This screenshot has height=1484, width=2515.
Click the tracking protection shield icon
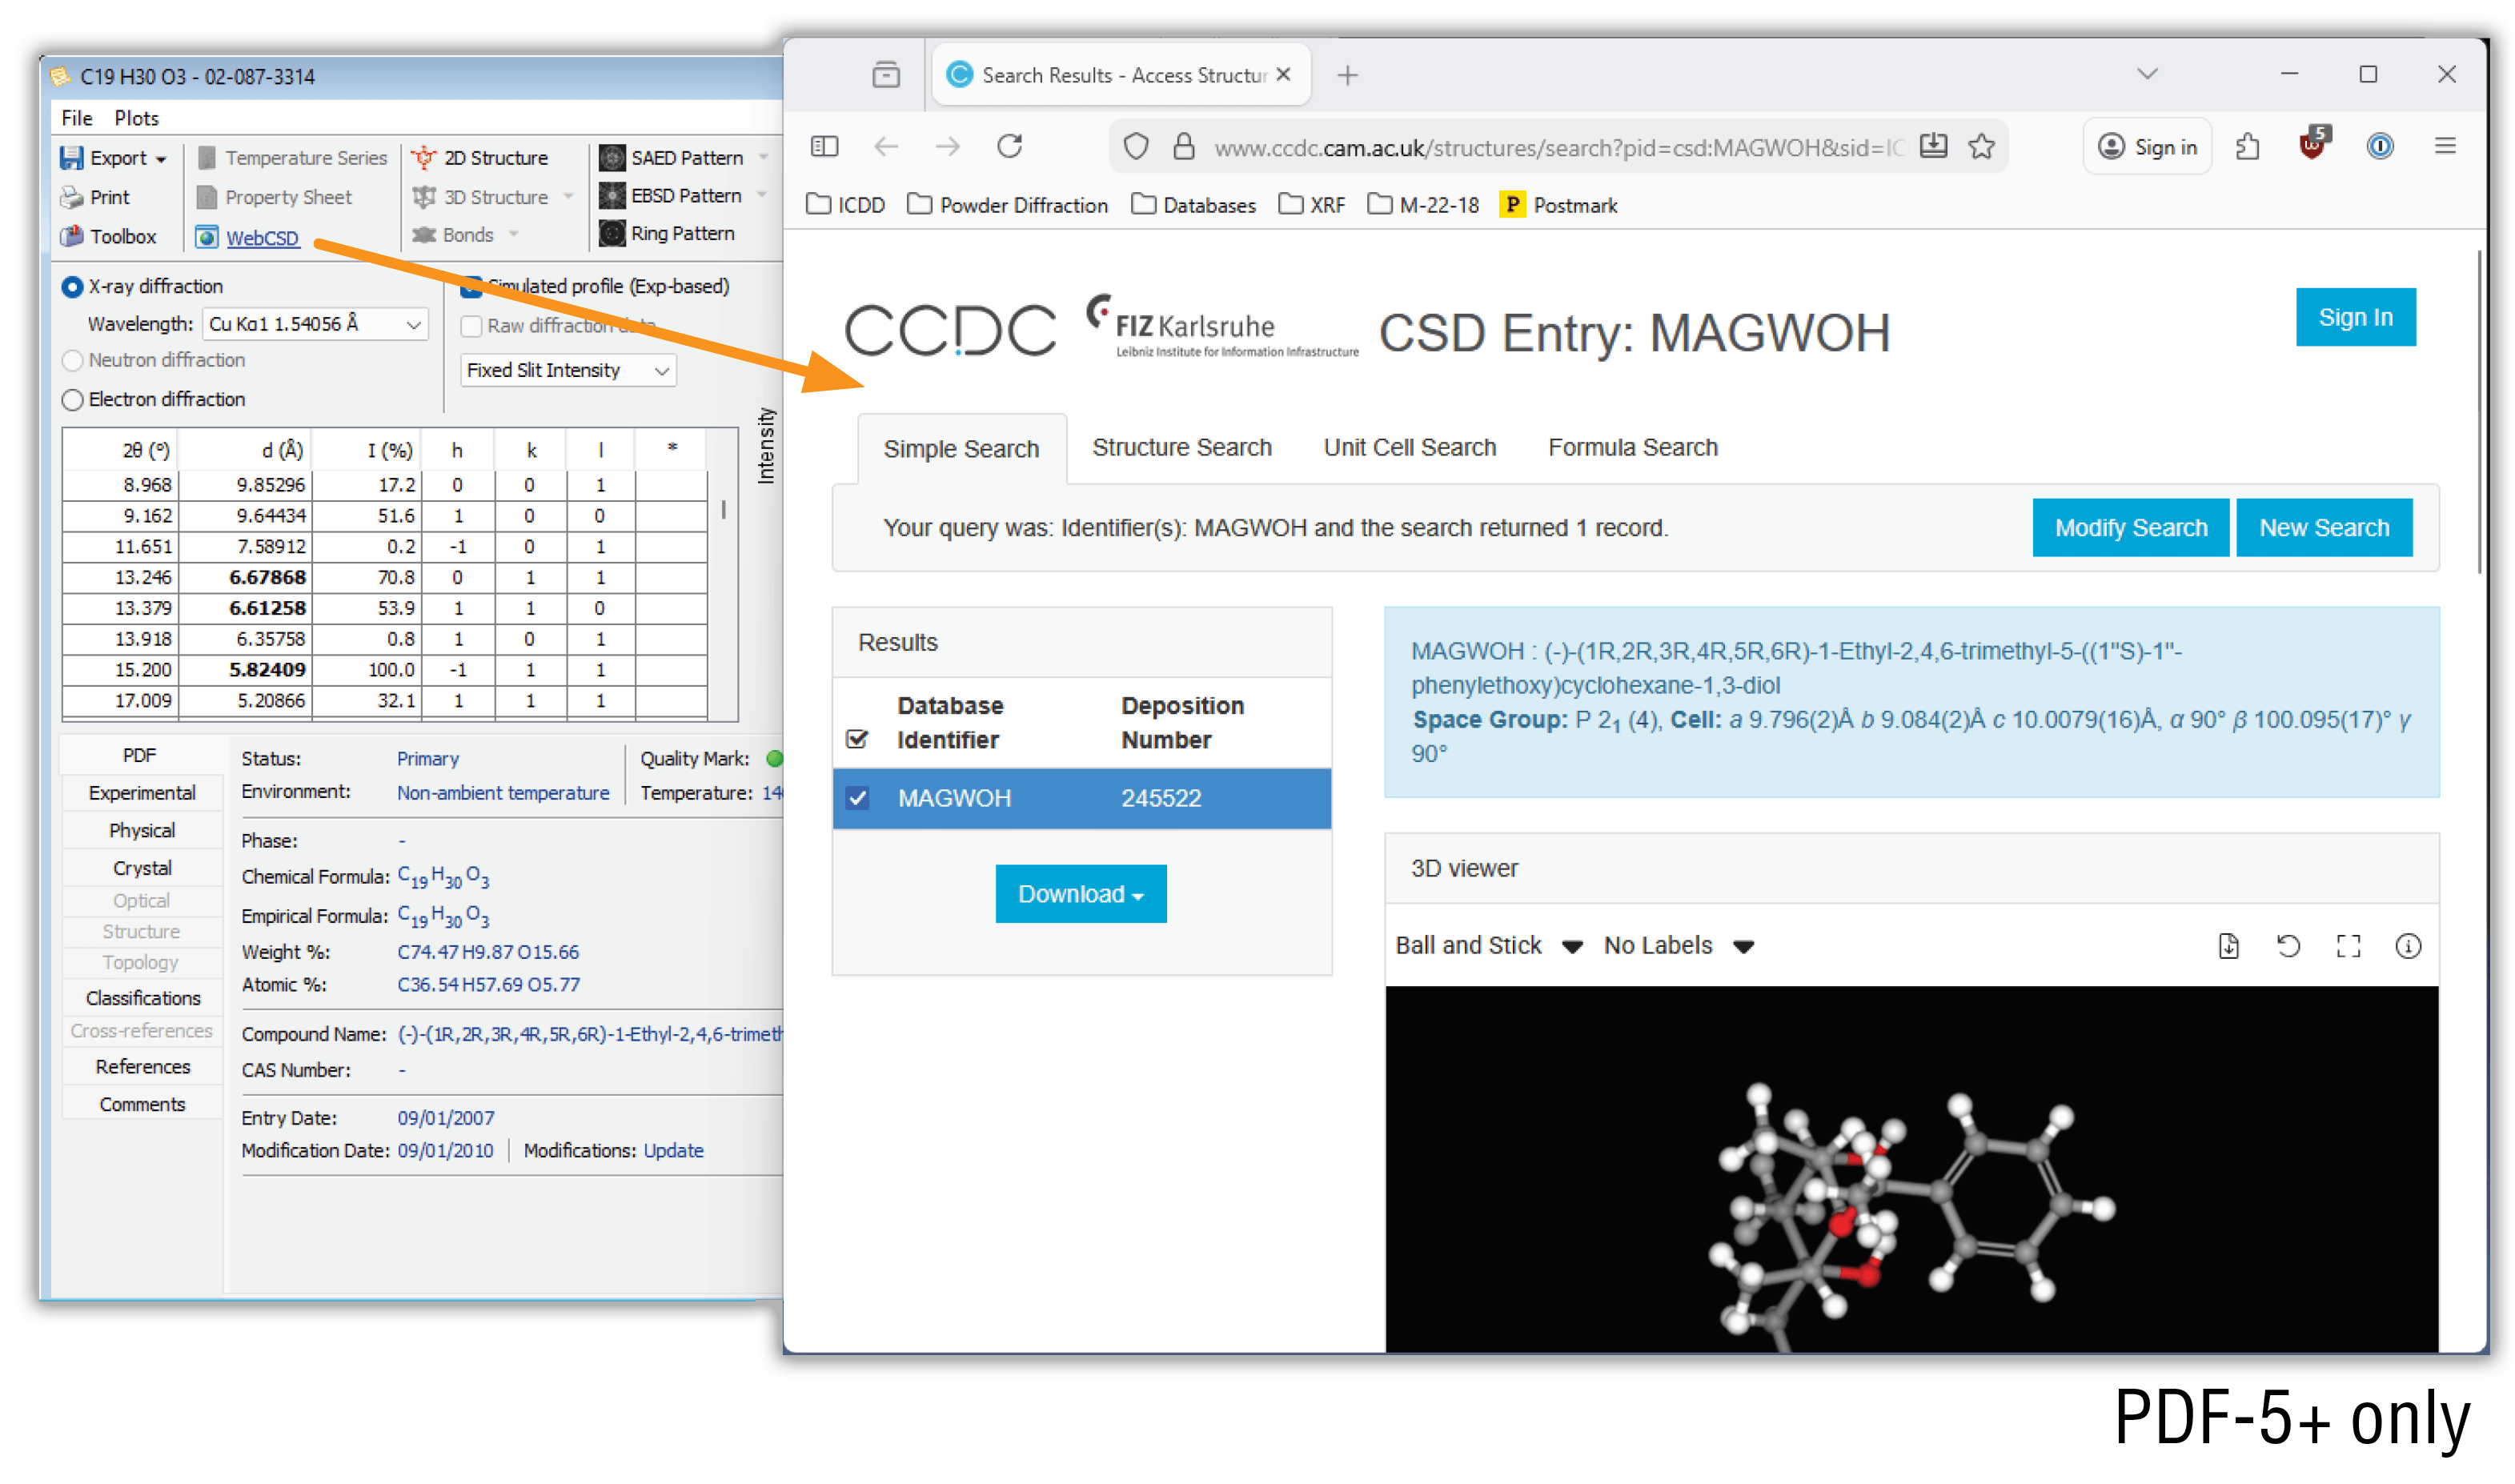(x=1136, y=147)
